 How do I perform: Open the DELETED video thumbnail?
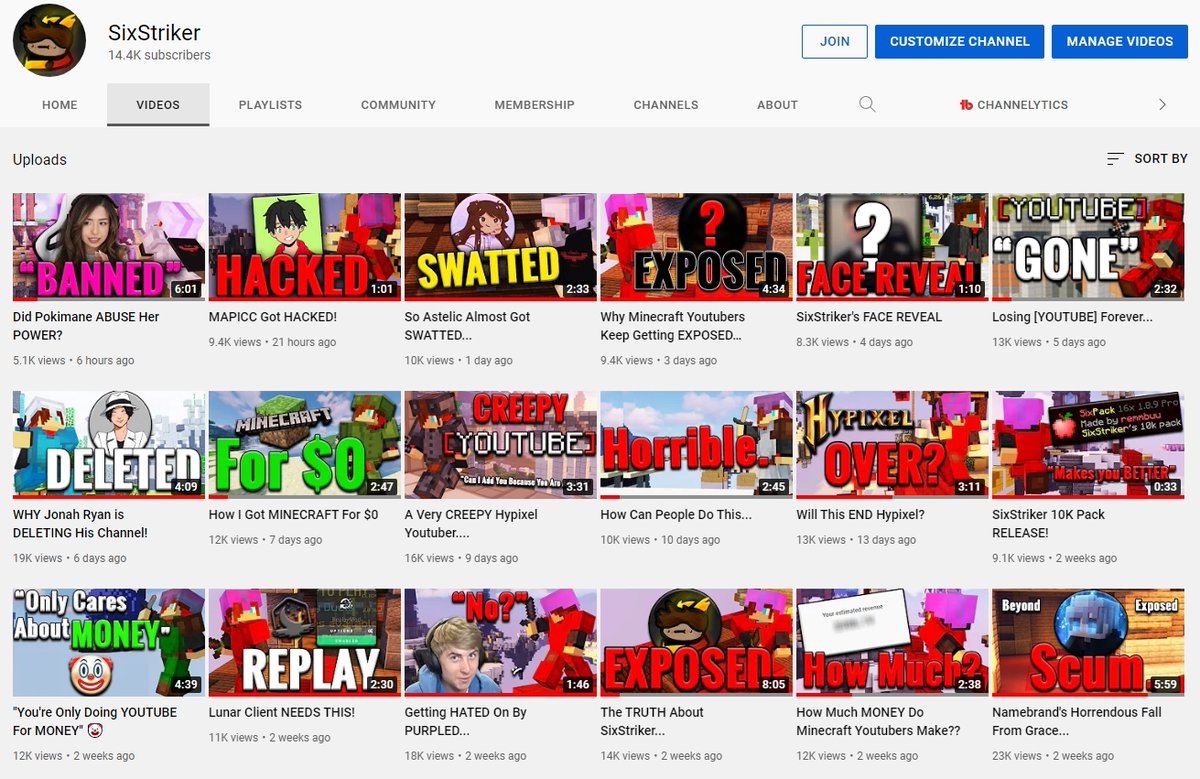[109, 445]
